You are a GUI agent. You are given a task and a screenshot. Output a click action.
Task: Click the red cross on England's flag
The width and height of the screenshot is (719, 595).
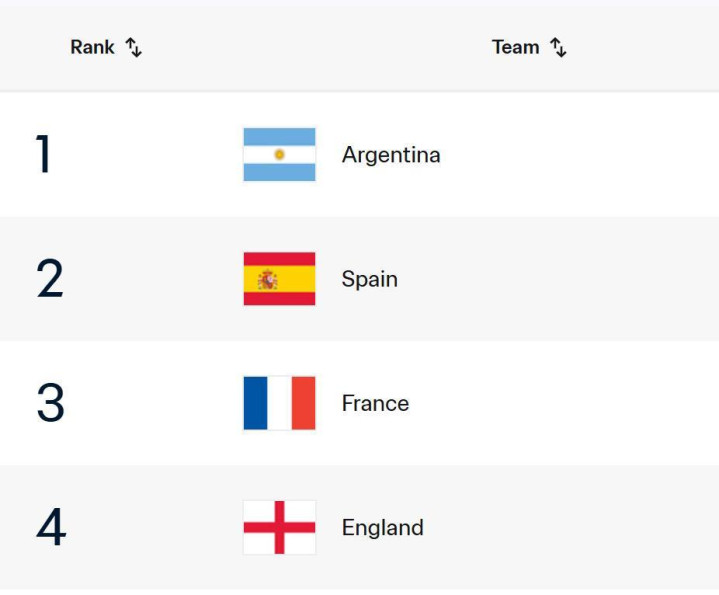(x=279, y=527)
